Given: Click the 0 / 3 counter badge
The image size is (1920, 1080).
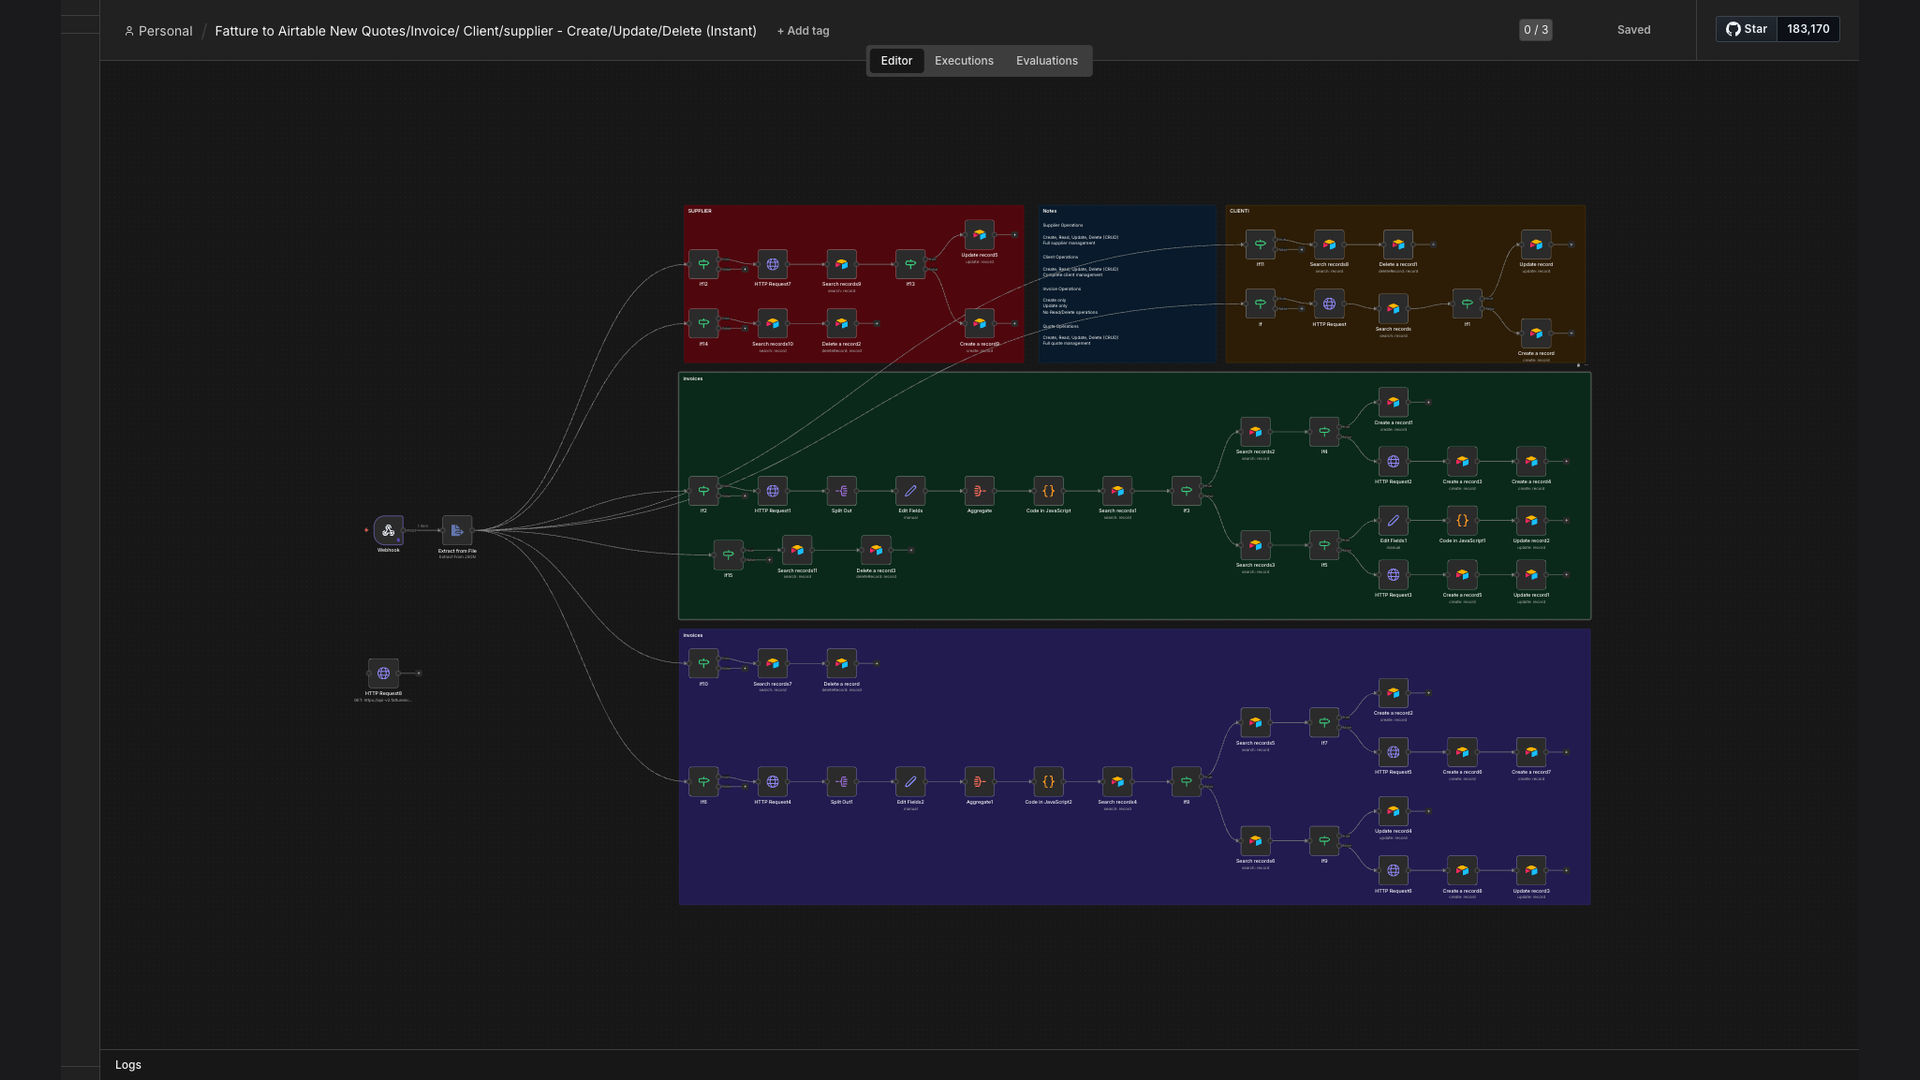Looking at the screenshot, I should [x=1535, y=30].
